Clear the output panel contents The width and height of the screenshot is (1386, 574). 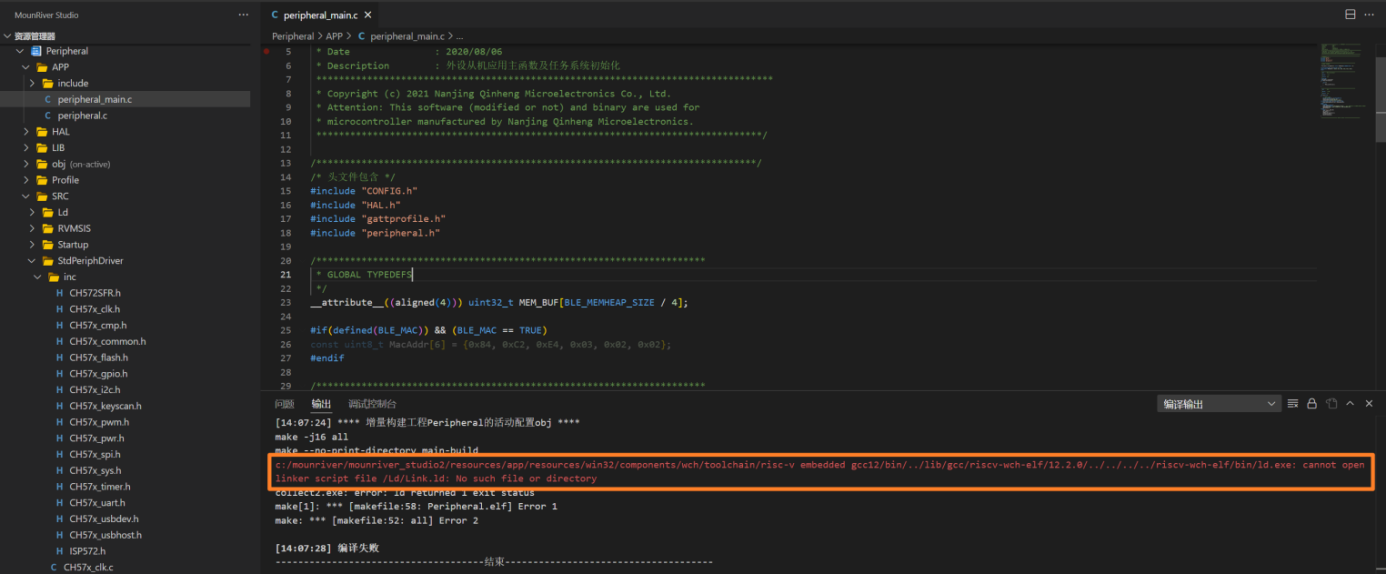pos(1293,403)
